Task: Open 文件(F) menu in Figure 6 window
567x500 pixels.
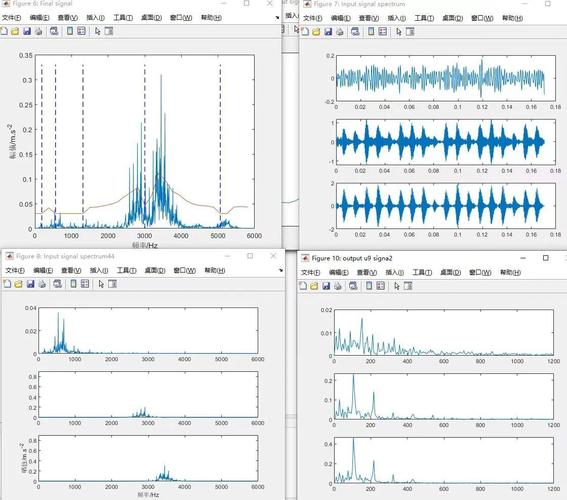Action: (x=11, y=18)
